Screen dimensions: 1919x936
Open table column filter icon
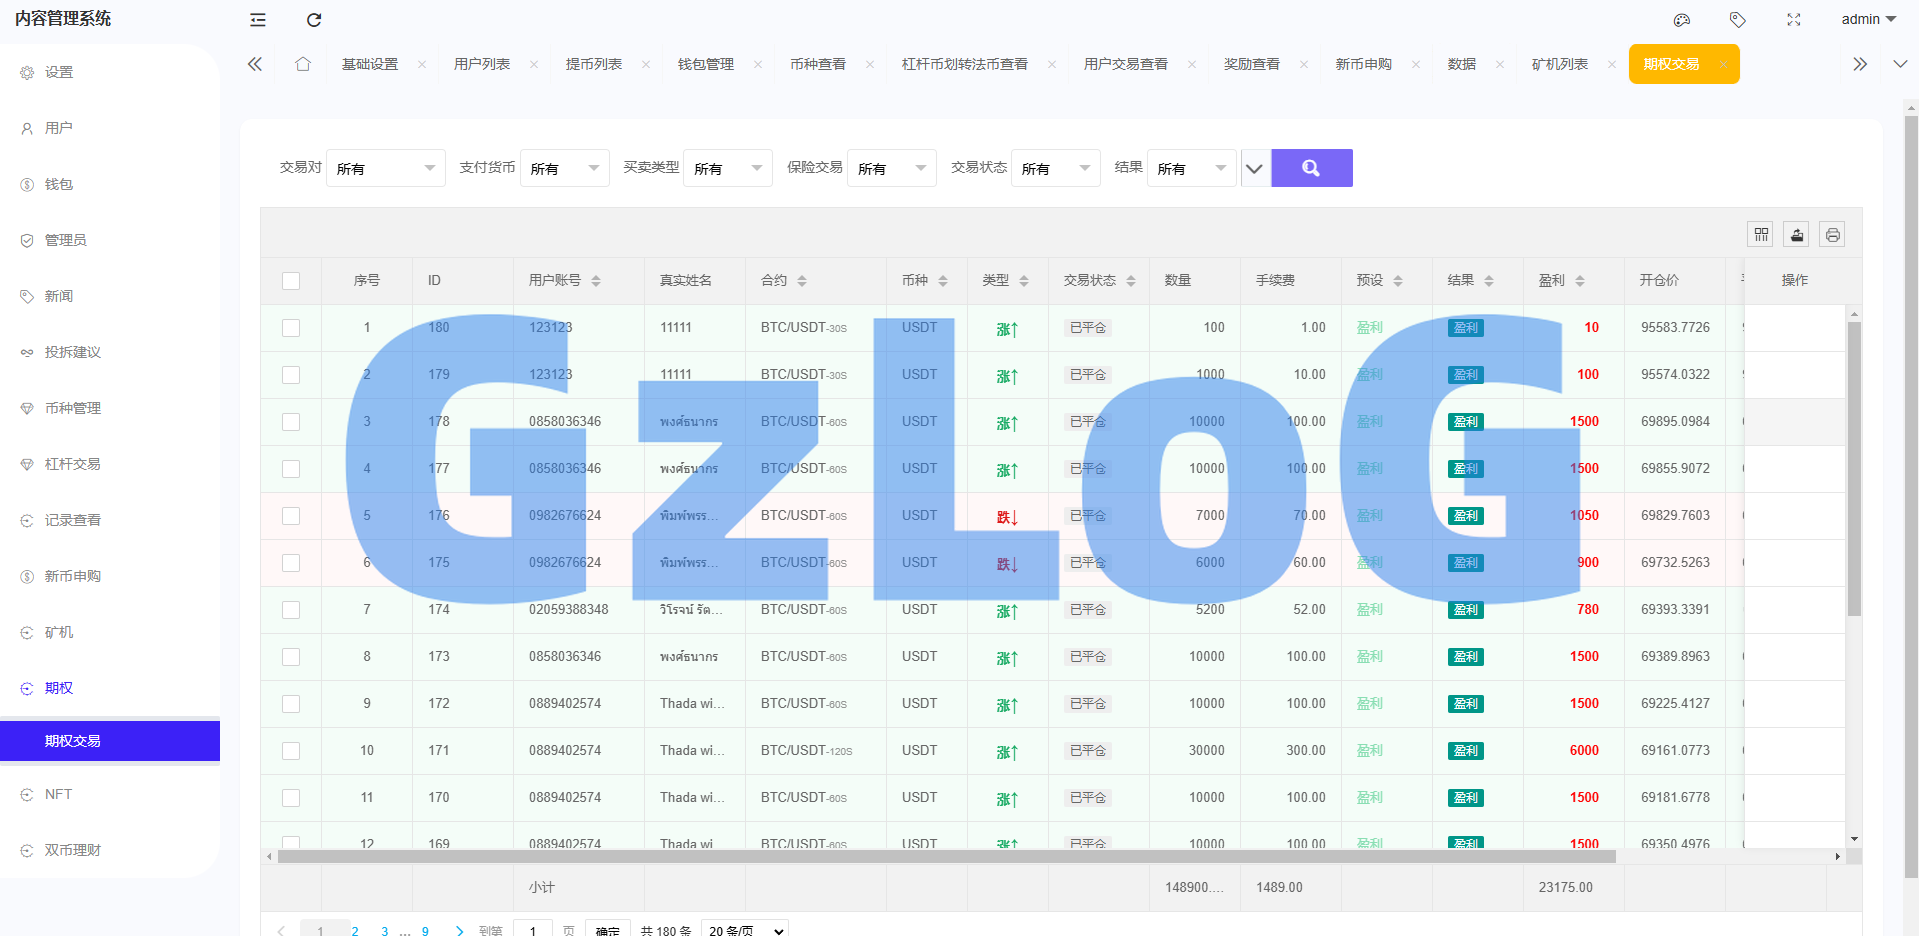coord(1761,234)
